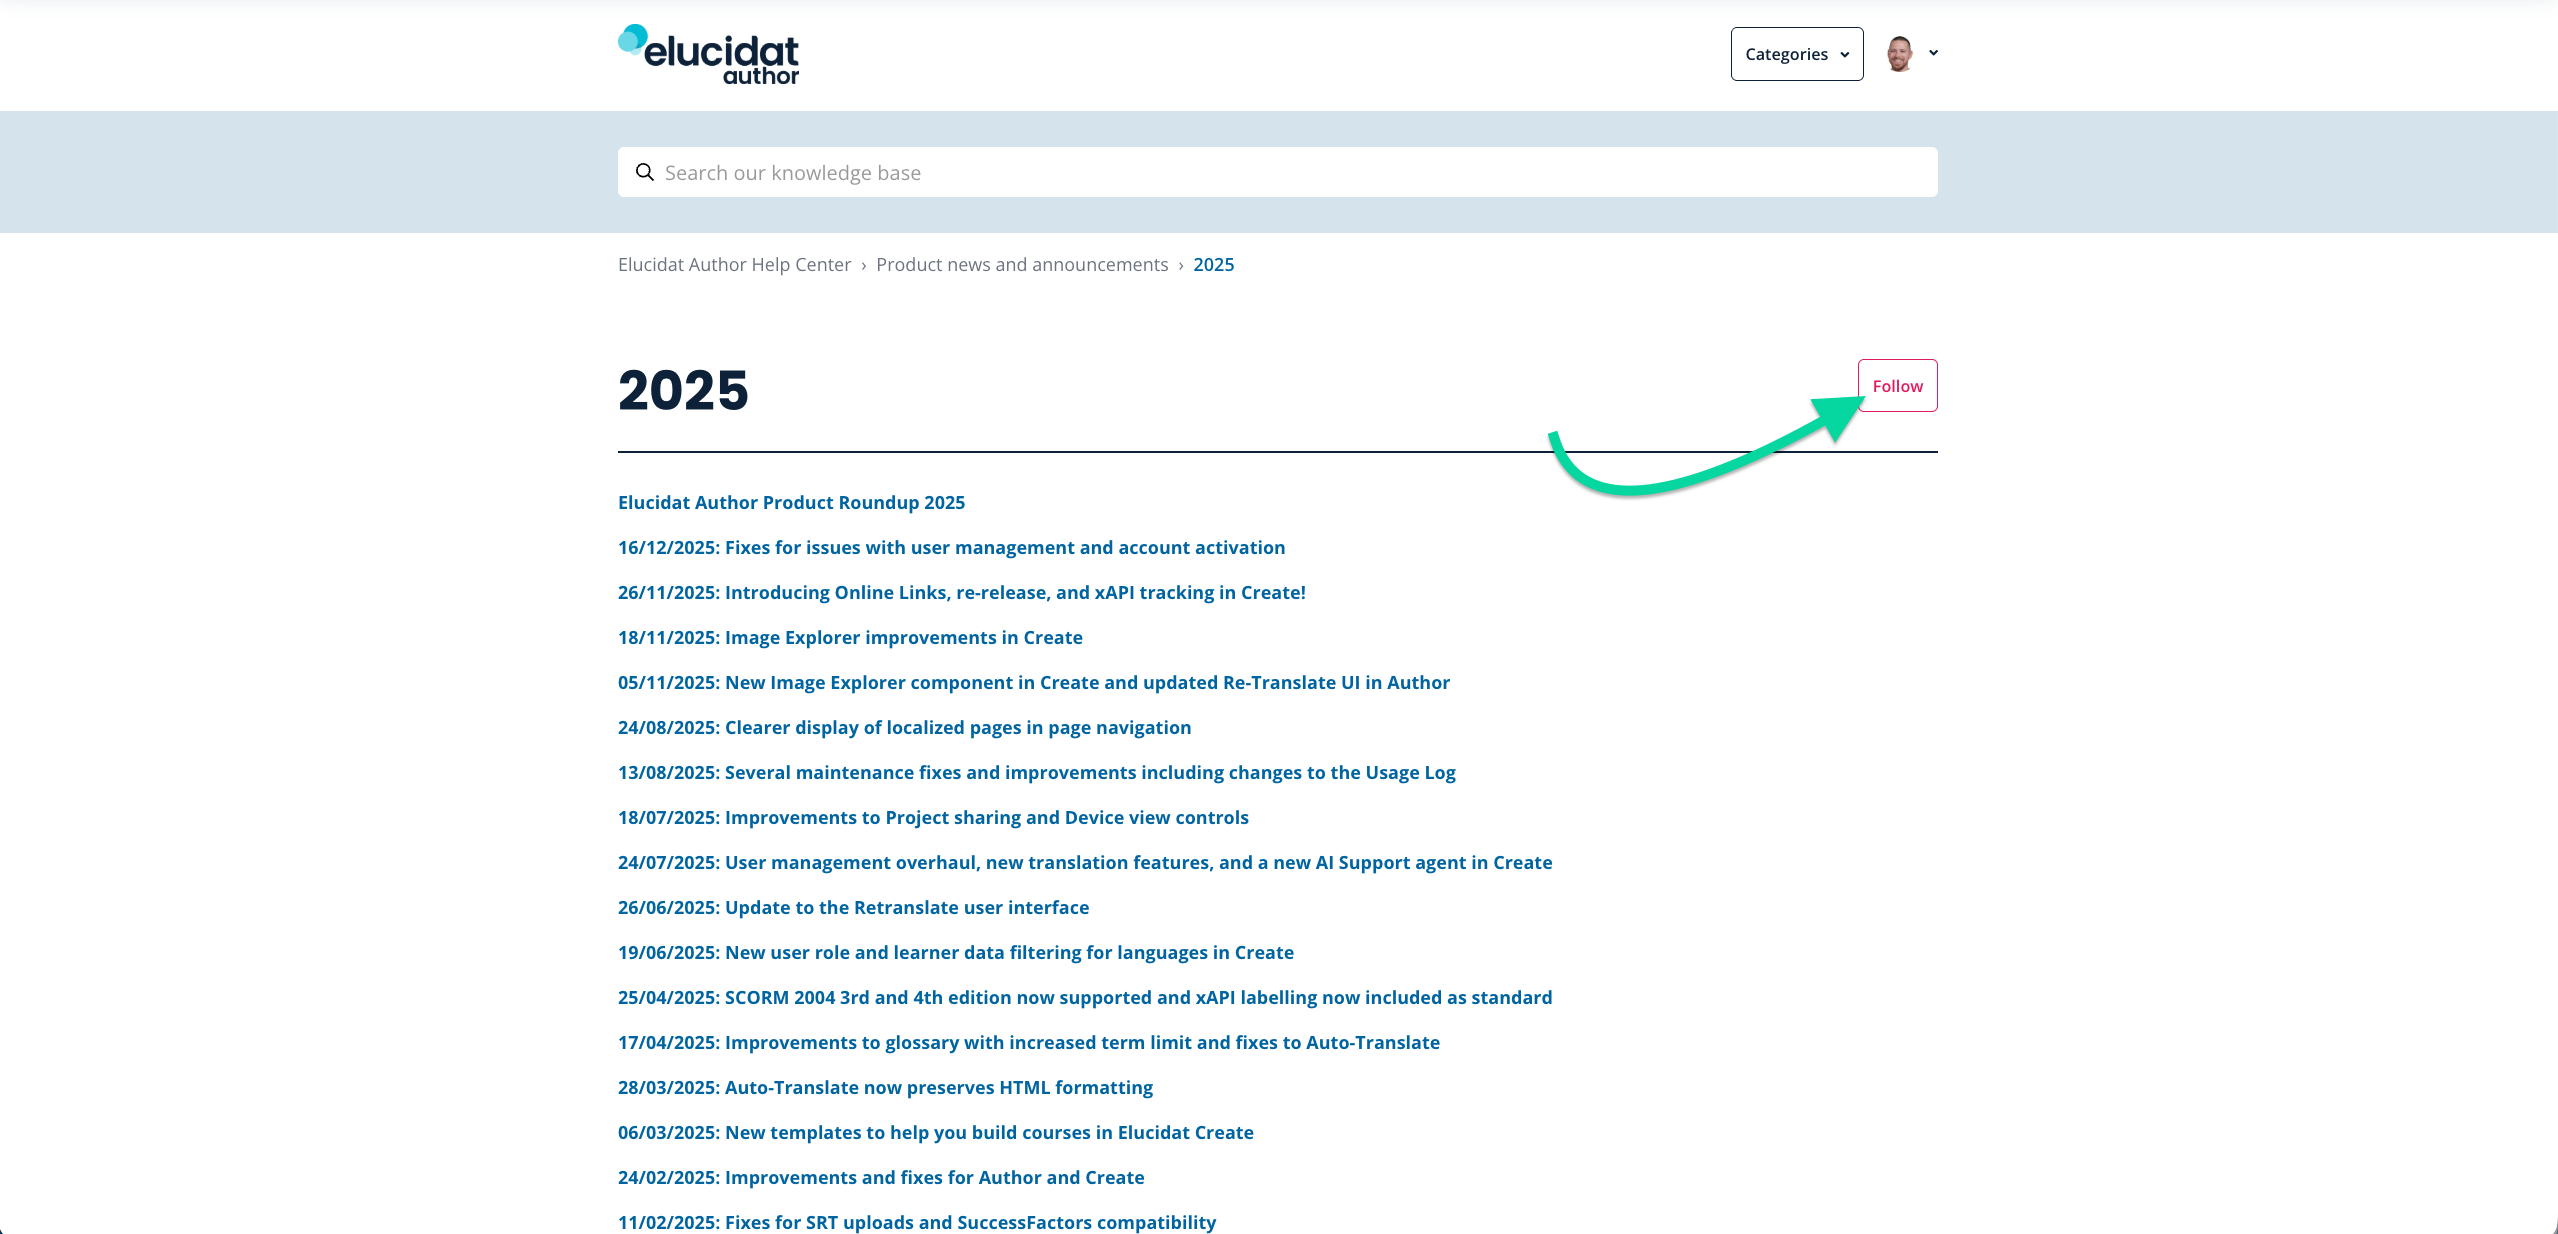Open Elucidat Author Product Roundup 2025 article
The image size is (2558, 1234).
pos(791,502)
